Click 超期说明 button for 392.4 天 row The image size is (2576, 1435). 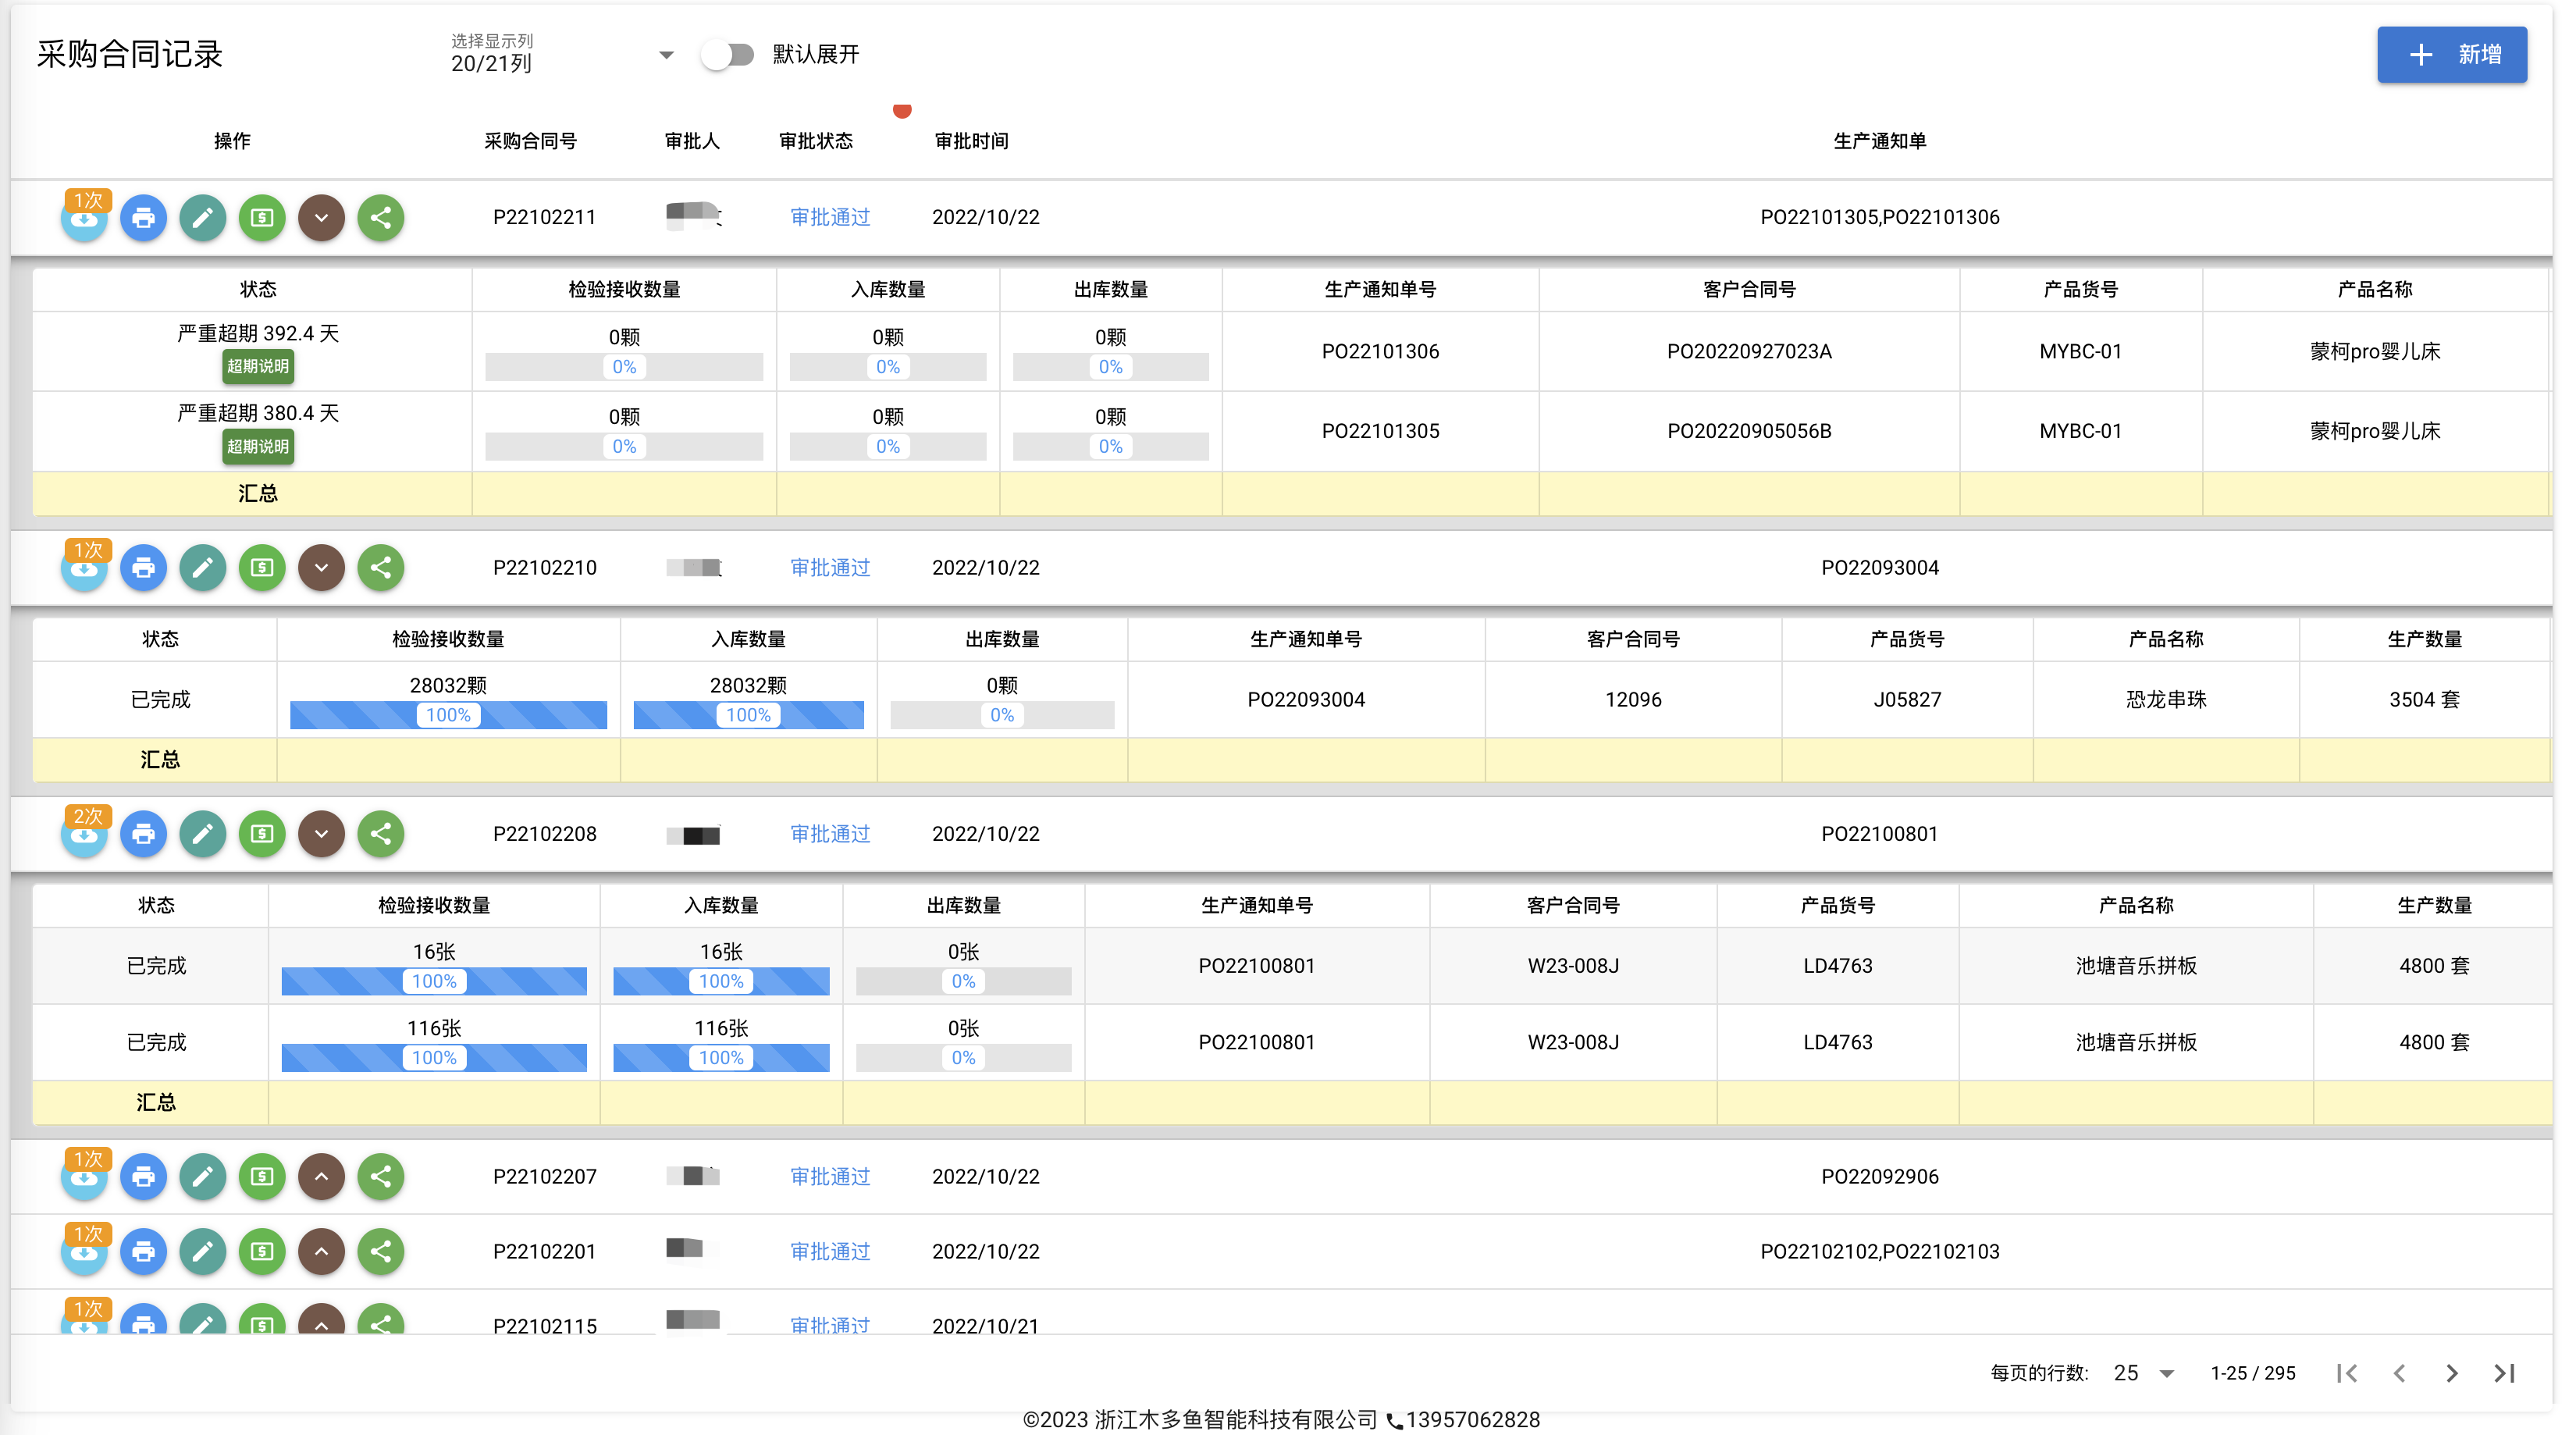pos(258,367)
